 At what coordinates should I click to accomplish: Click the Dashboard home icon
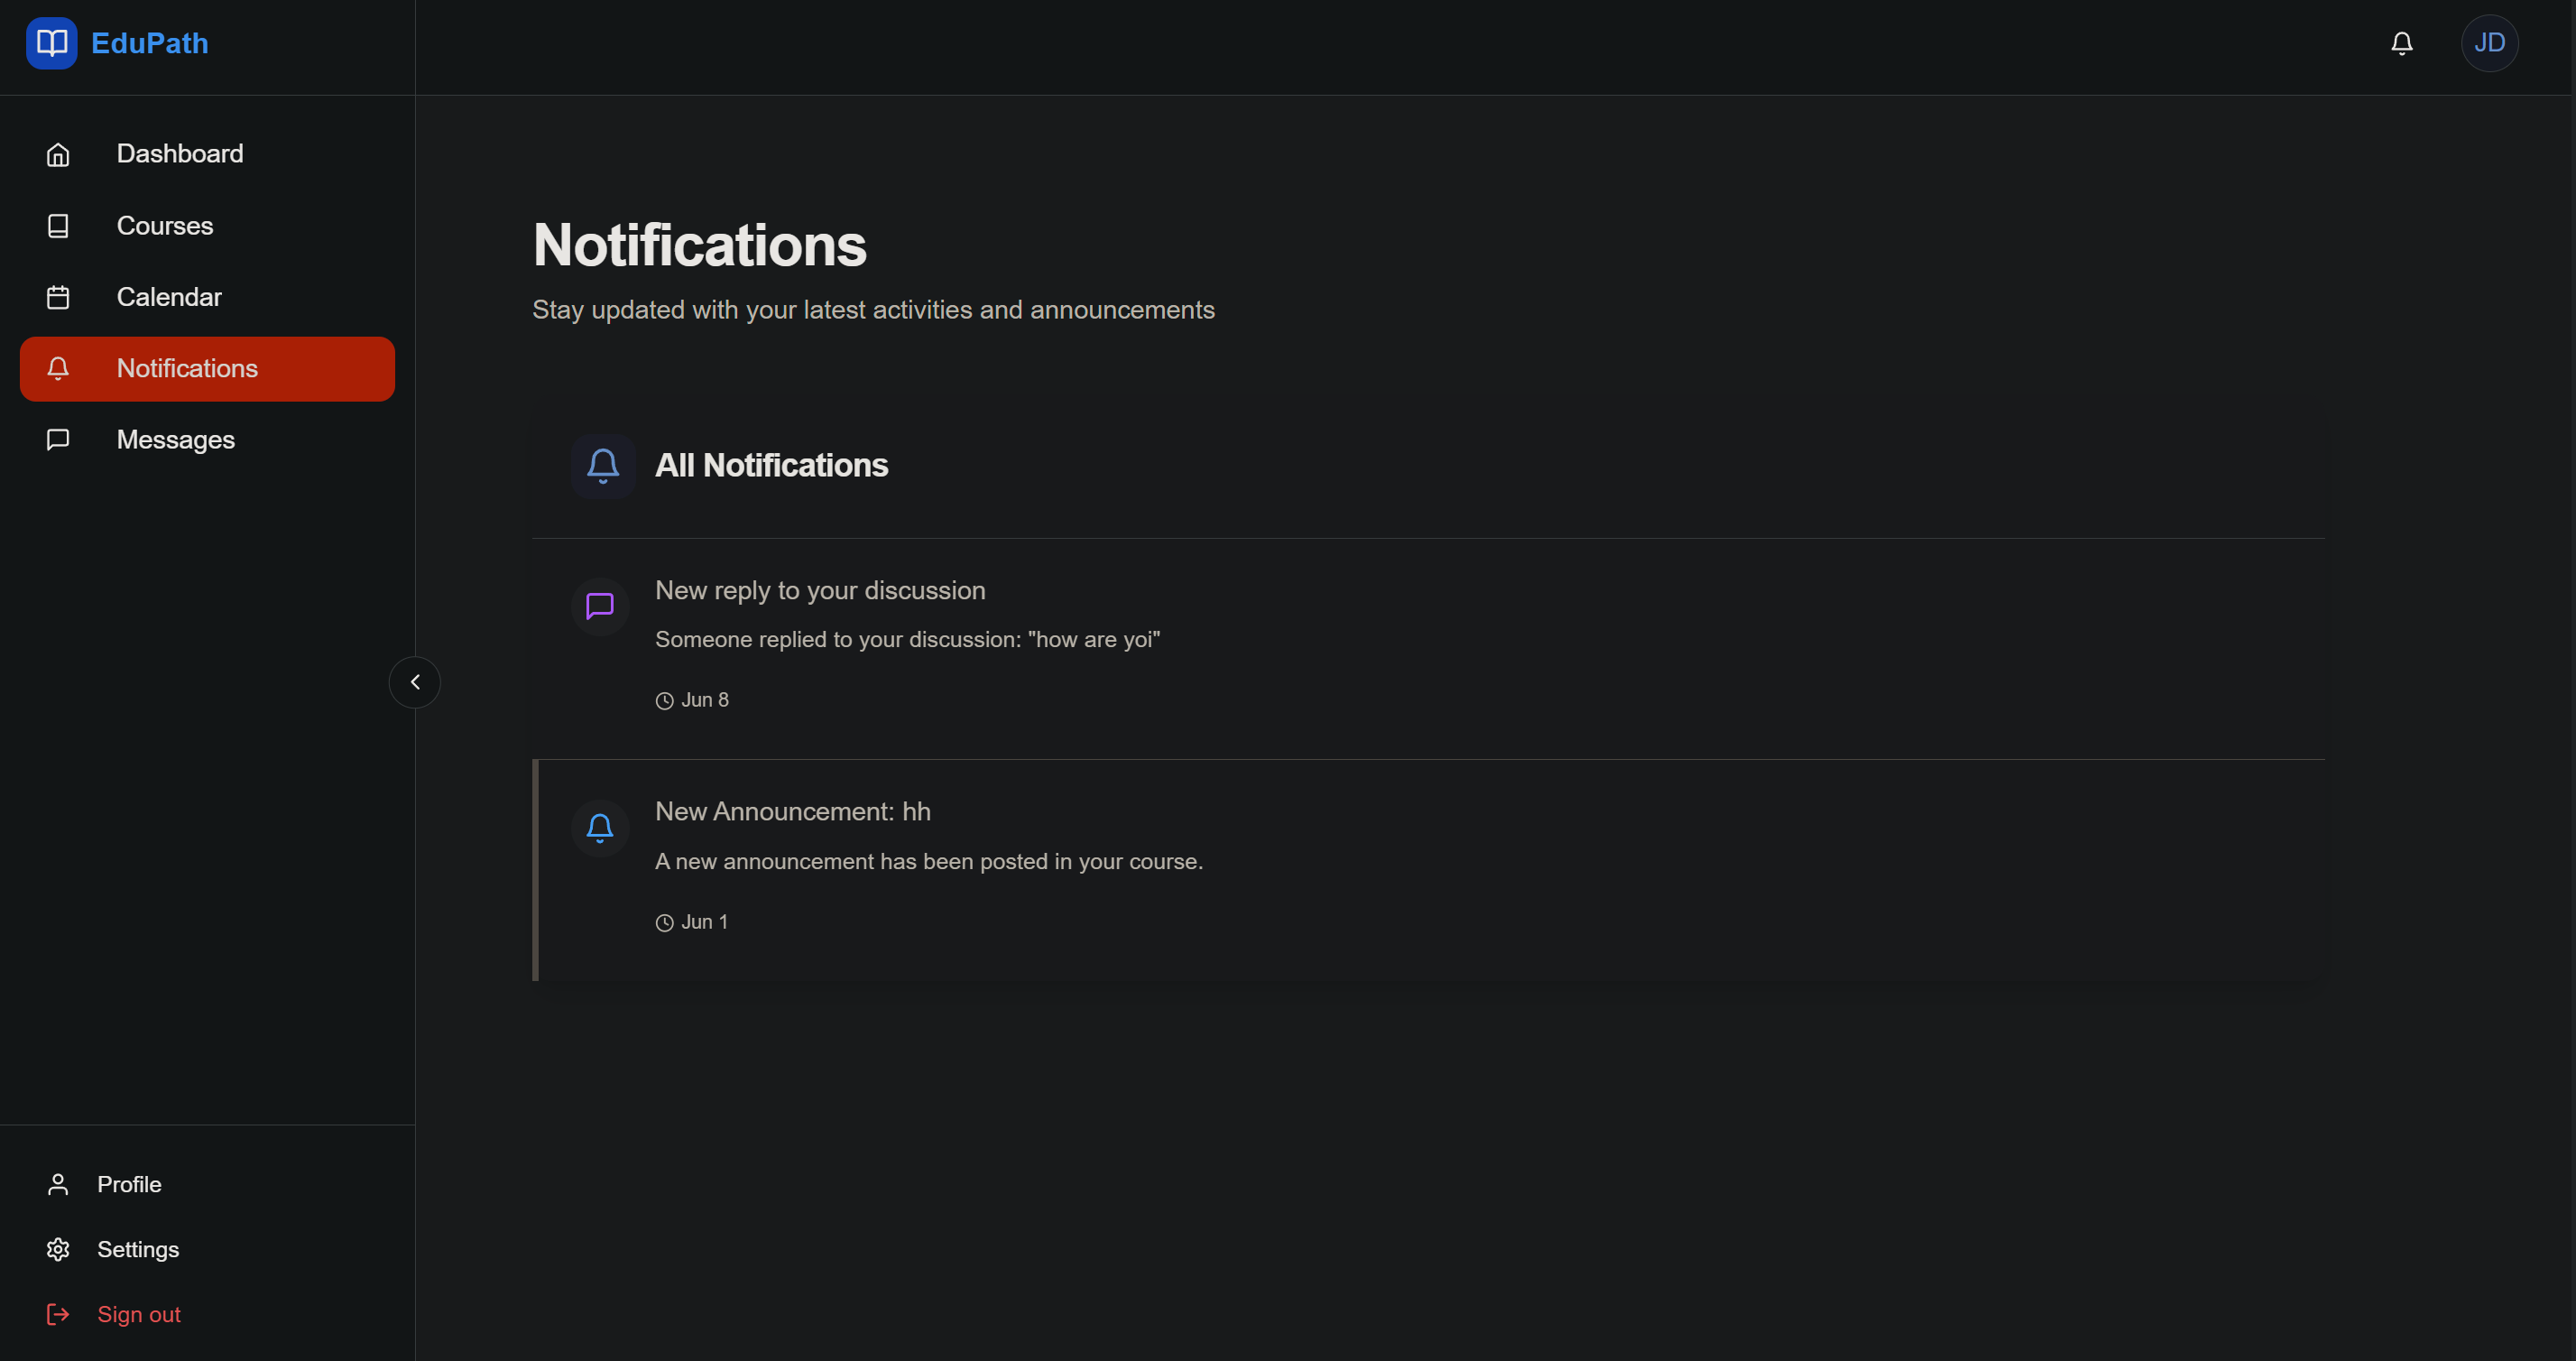58,154
